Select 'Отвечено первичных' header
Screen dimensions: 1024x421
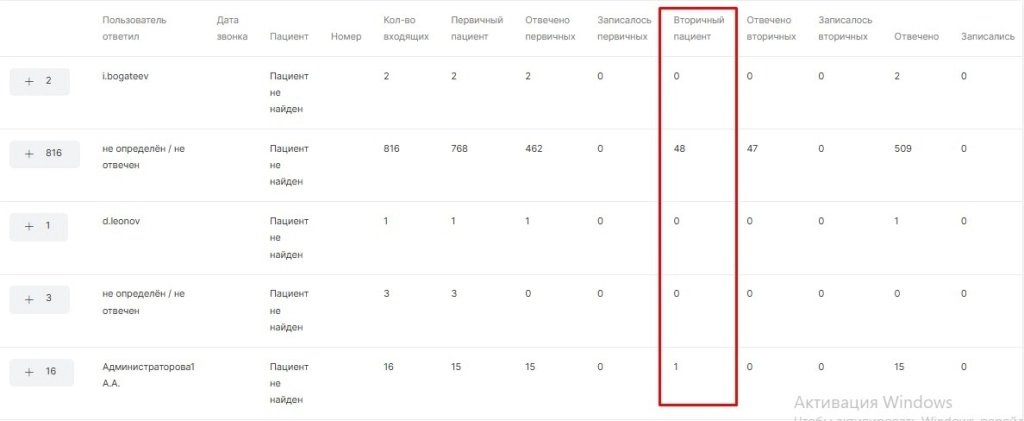pos(550,28)
